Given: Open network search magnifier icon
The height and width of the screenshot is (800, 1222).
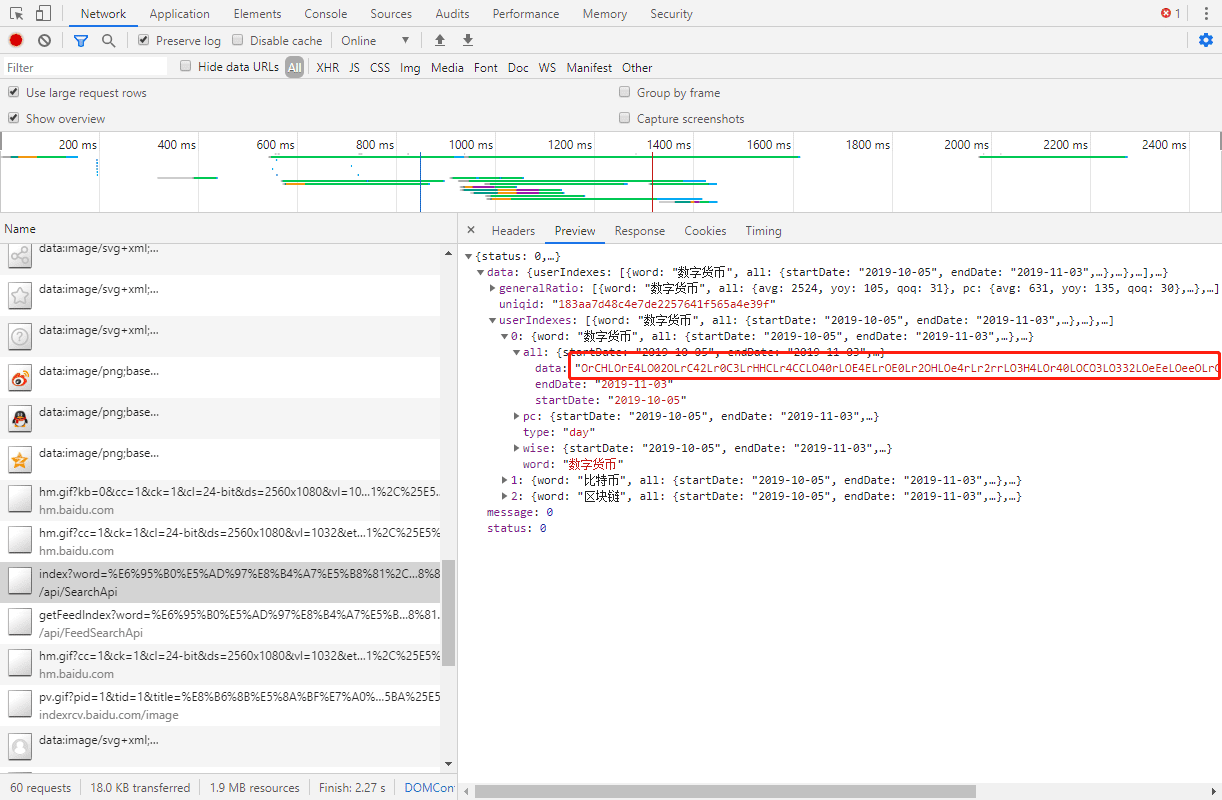Looking at the screenshot, I should (108, 41).
